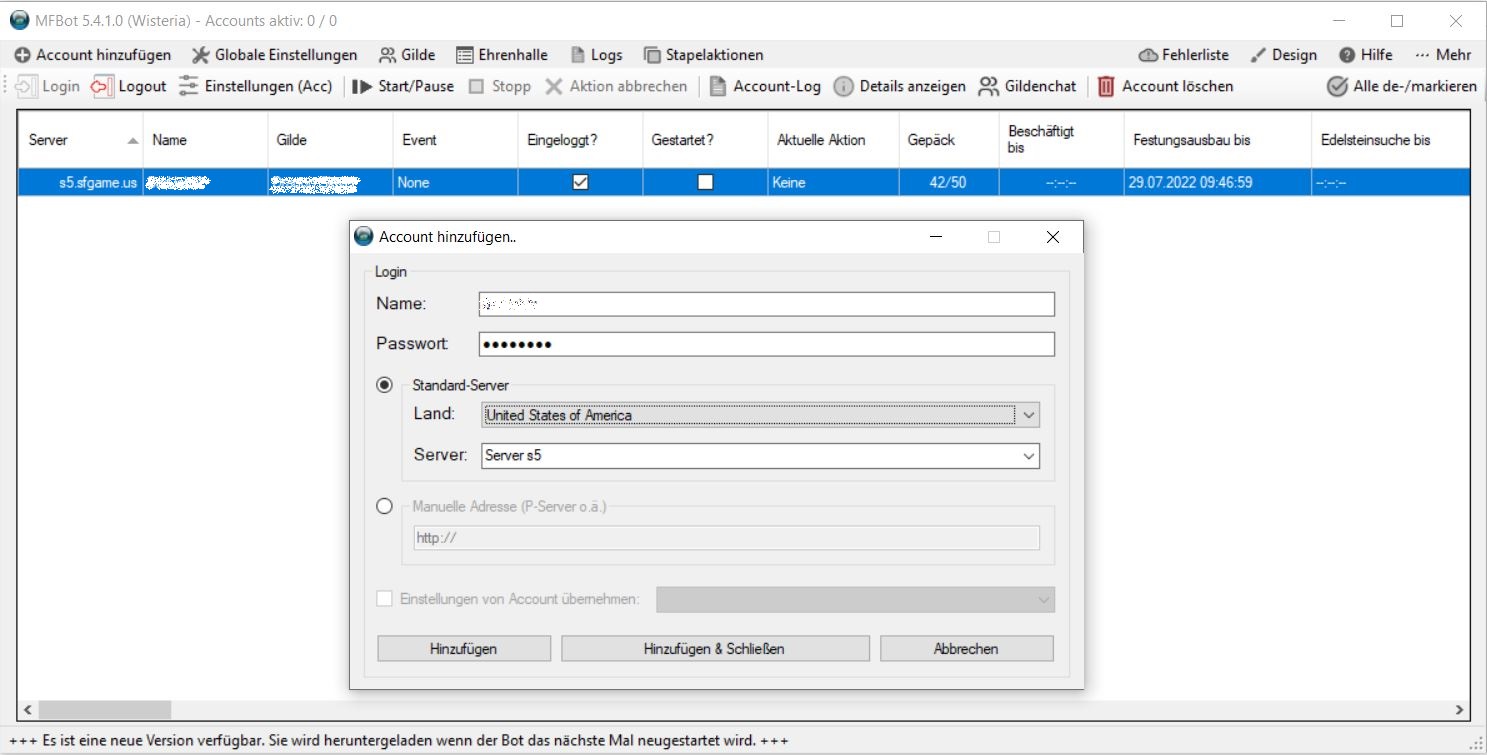Click the 29.07.2022 09:46:59 cell
The width and height of the screenshot is (1487, 755).
tap(1217, 183)
